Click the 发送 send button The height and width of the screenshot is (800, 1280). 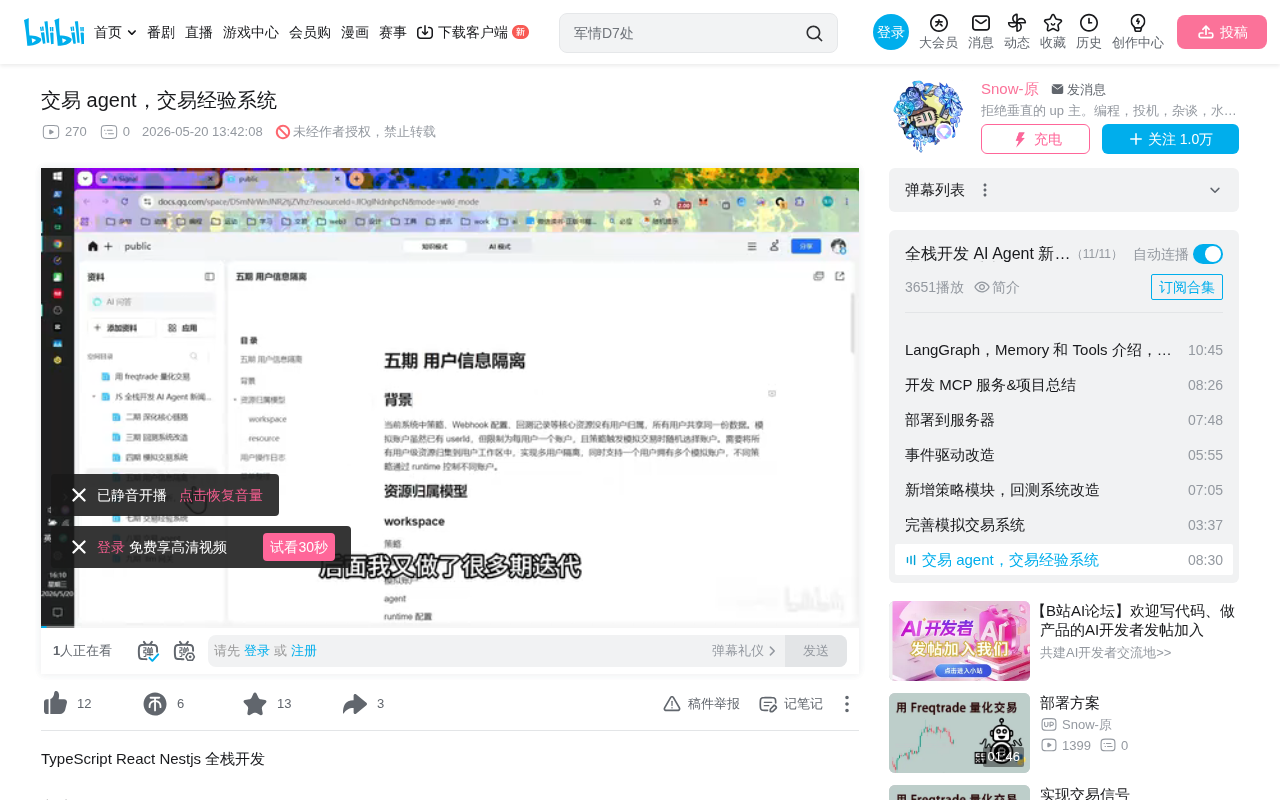coord(816,651)
